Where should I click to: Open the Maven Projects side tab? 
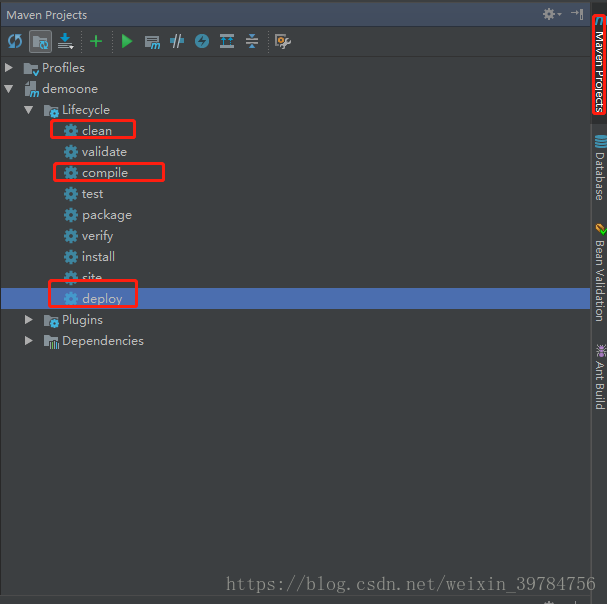[599, 65]
